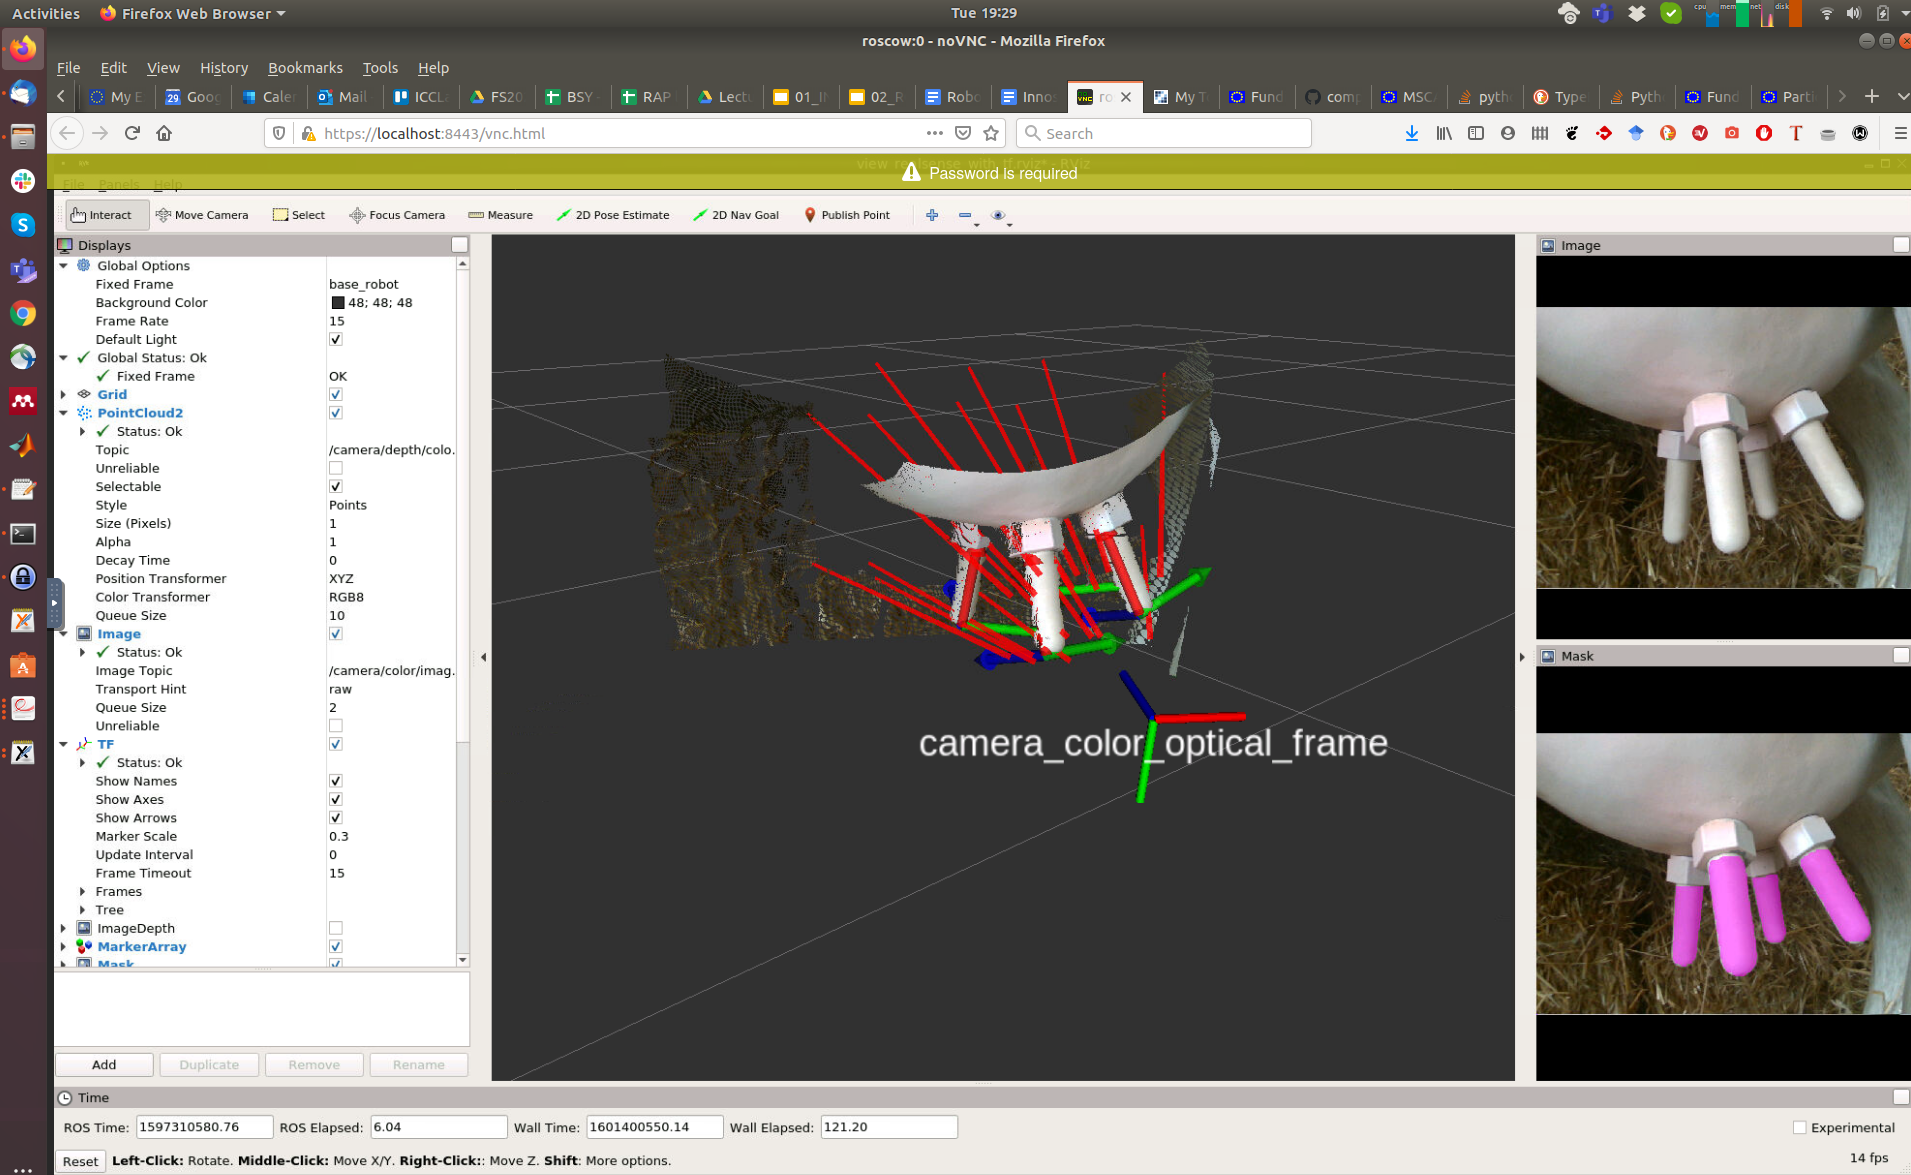Activate the Publish Point tool
Screen dimensions: 1911x1175
[846, 215]
